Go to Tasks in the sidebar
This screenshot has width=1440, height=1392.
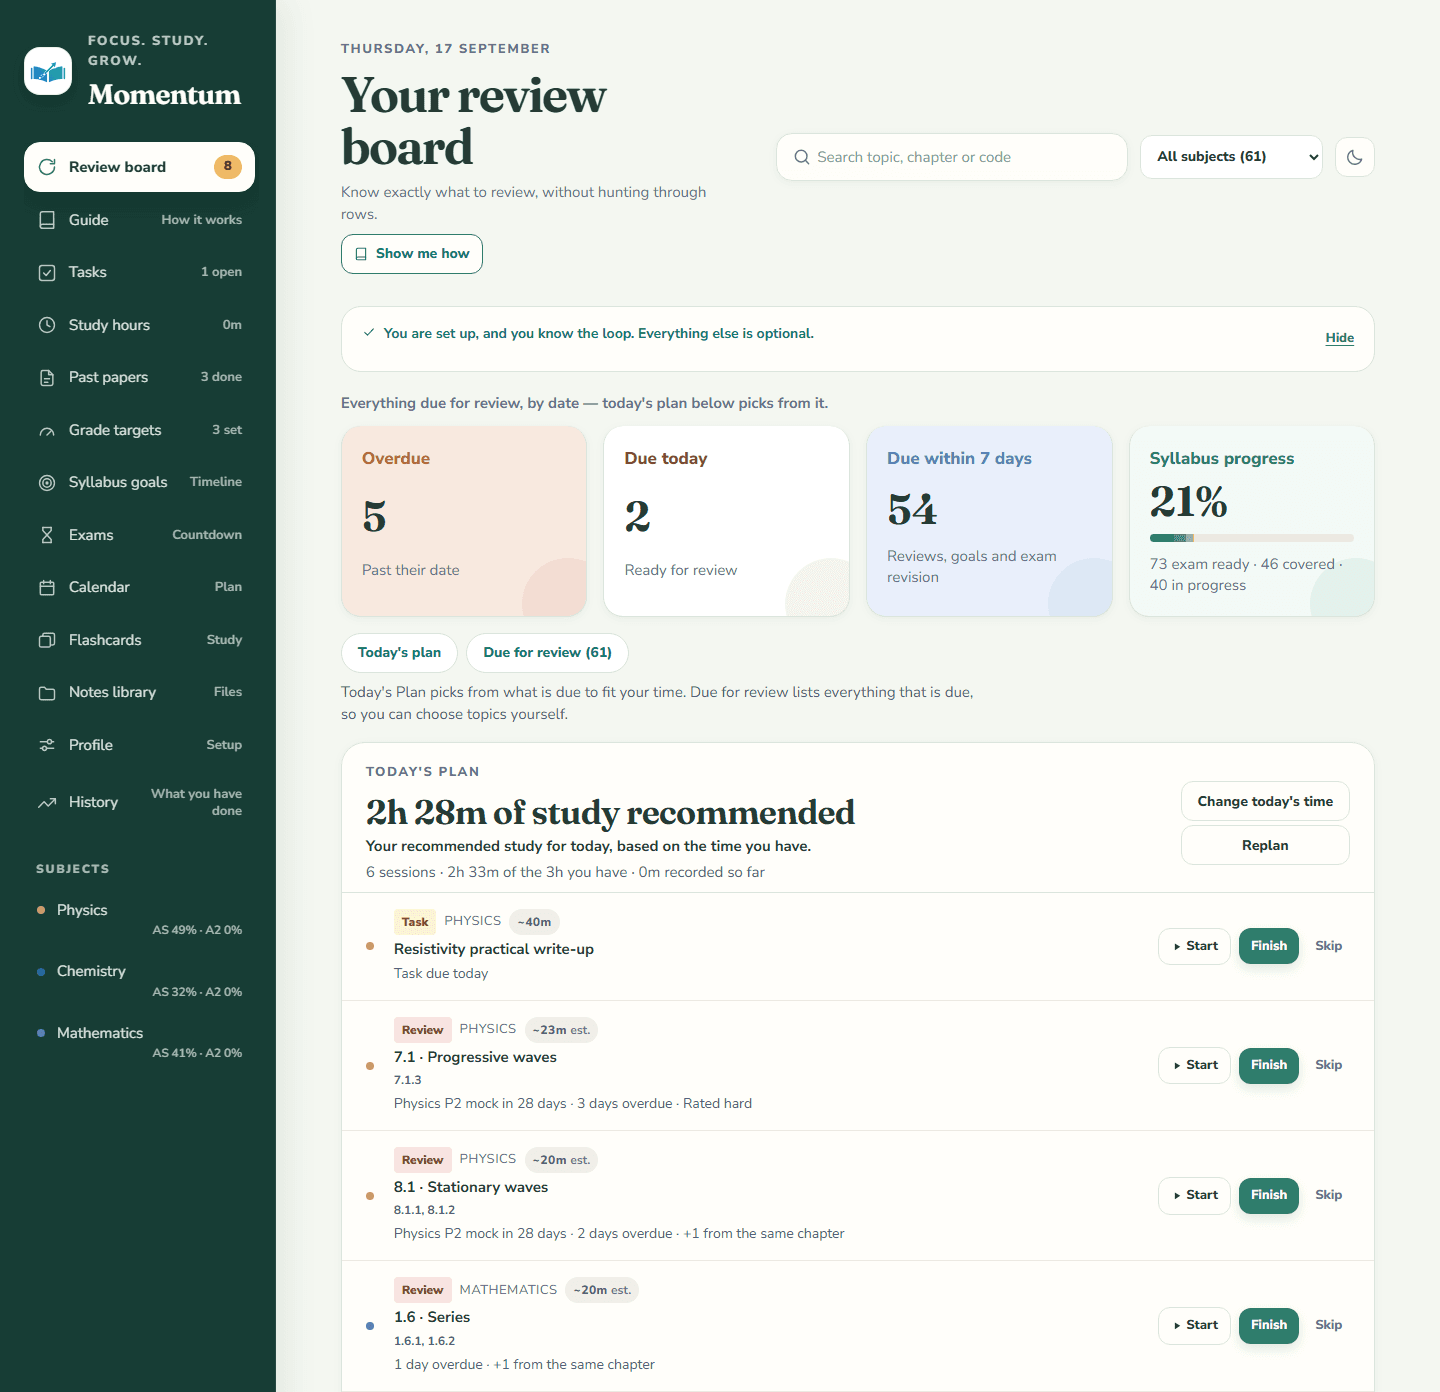click(139, 272)
